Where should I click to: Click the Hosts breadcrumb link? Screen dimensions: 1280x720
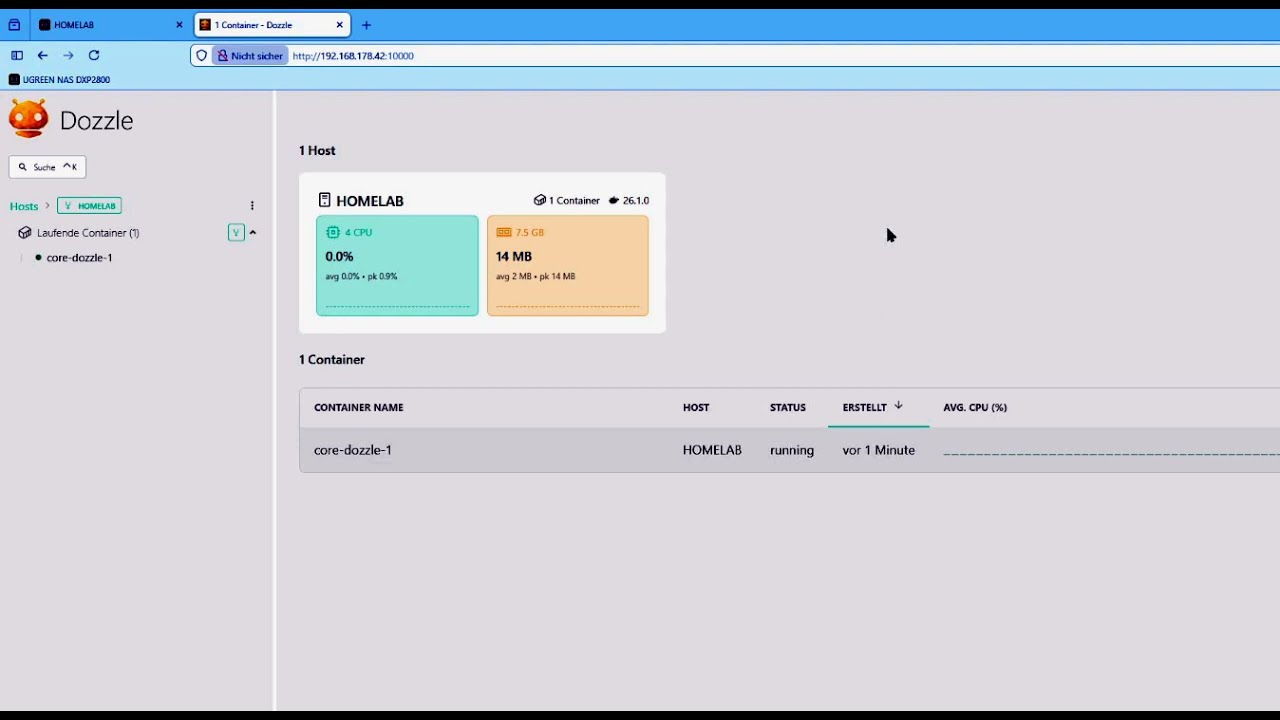point(24,206)
